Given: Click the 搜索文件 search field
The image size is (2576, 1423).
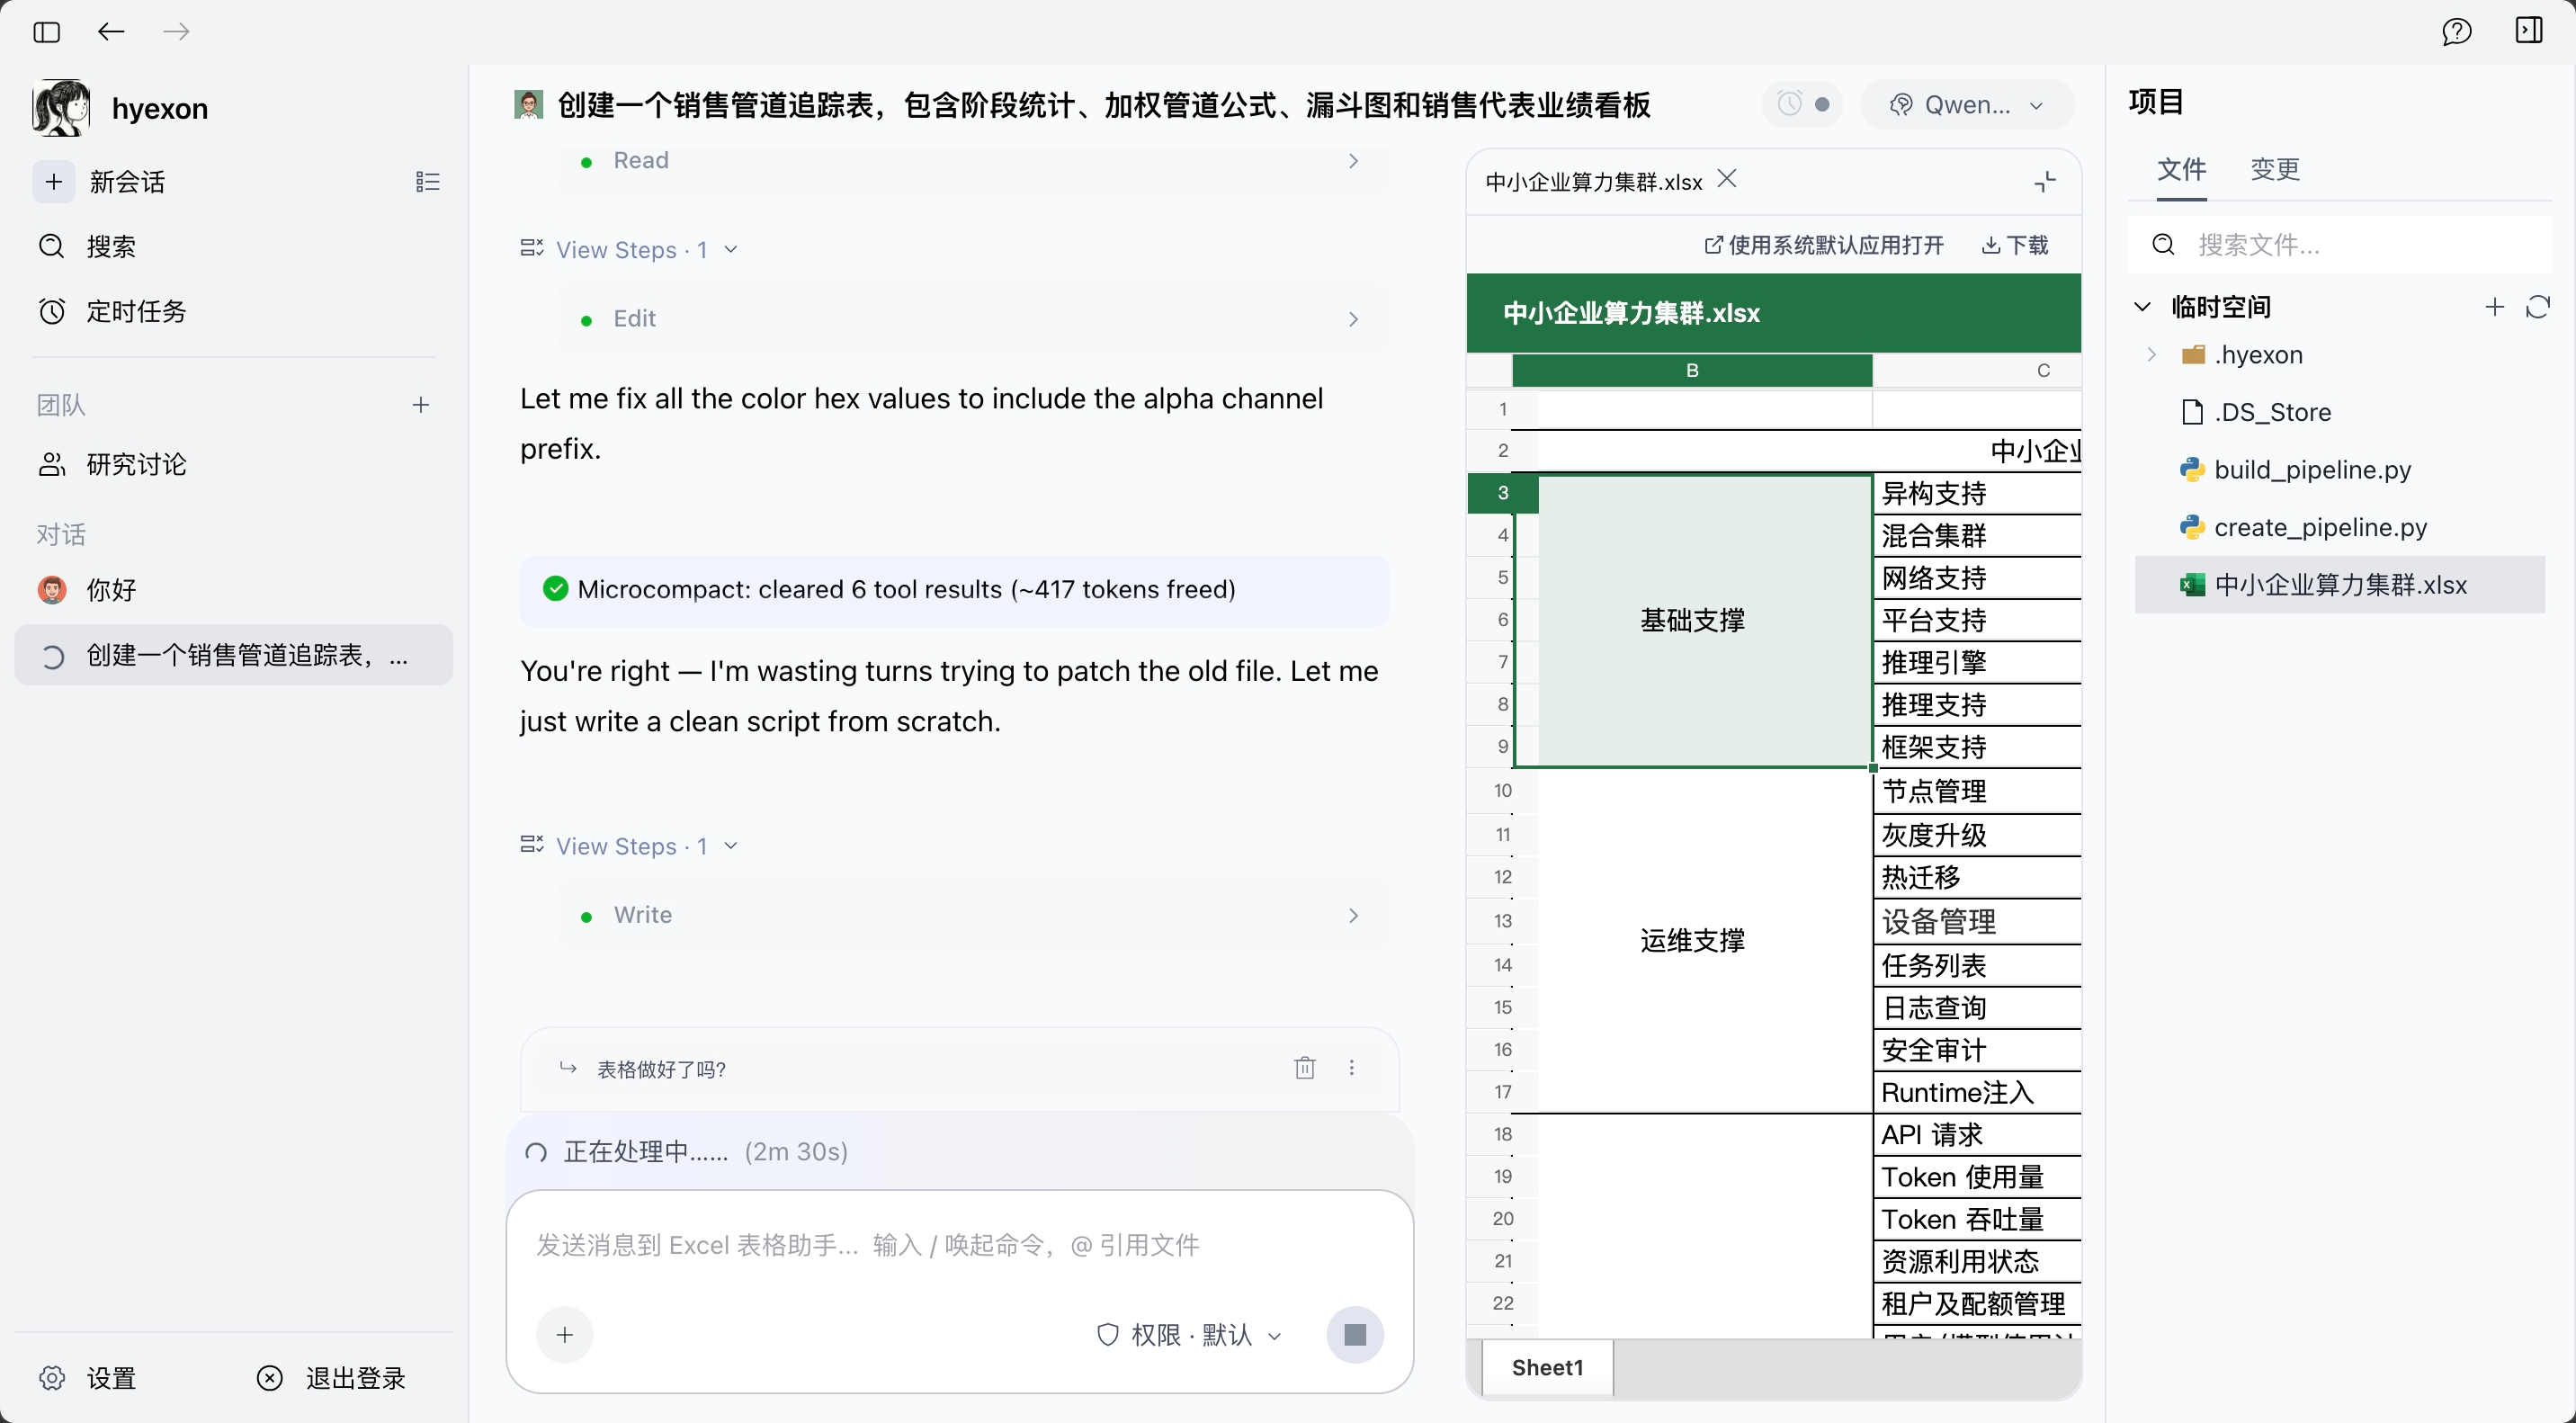Looking at the screenshot, I should coord(2340,245).
